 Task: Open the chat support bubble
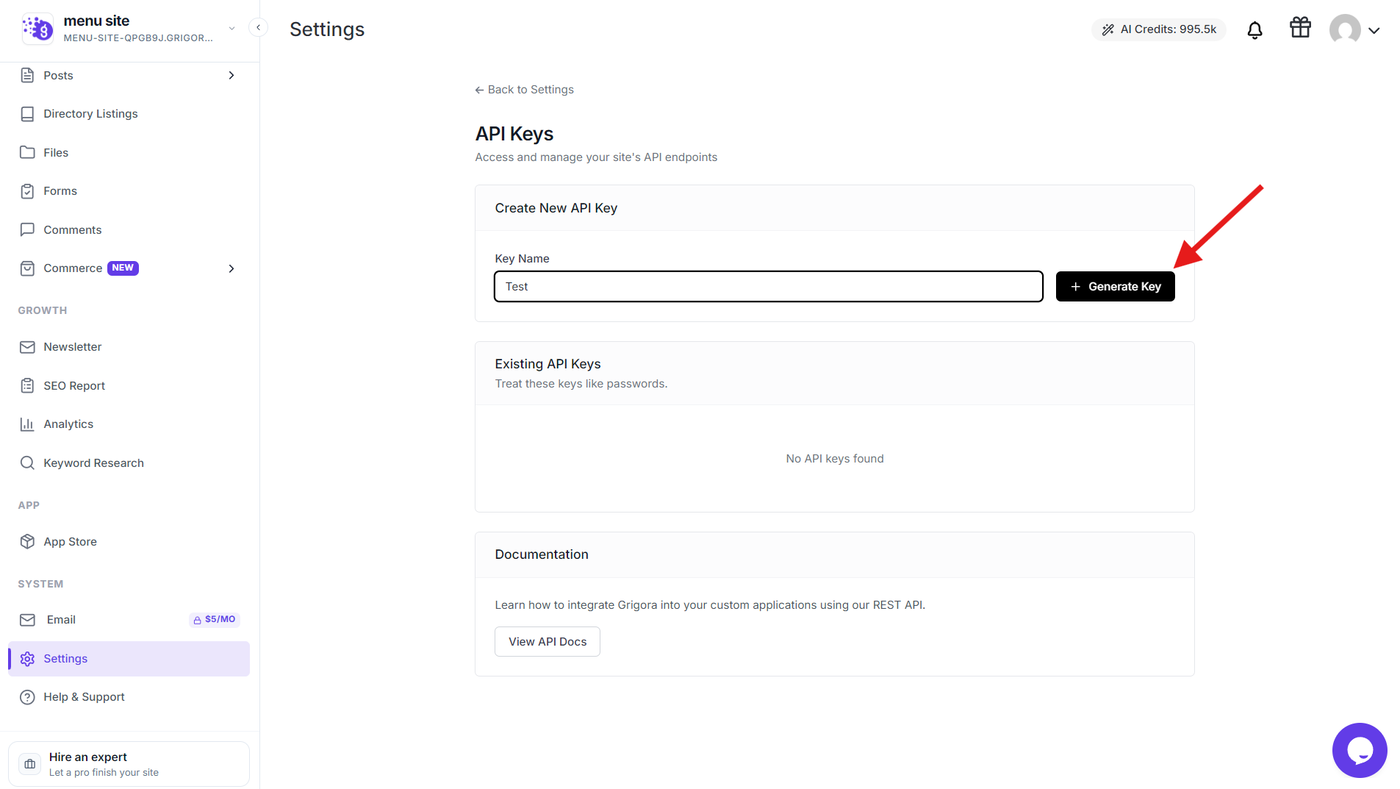(x=1359, y=750)
